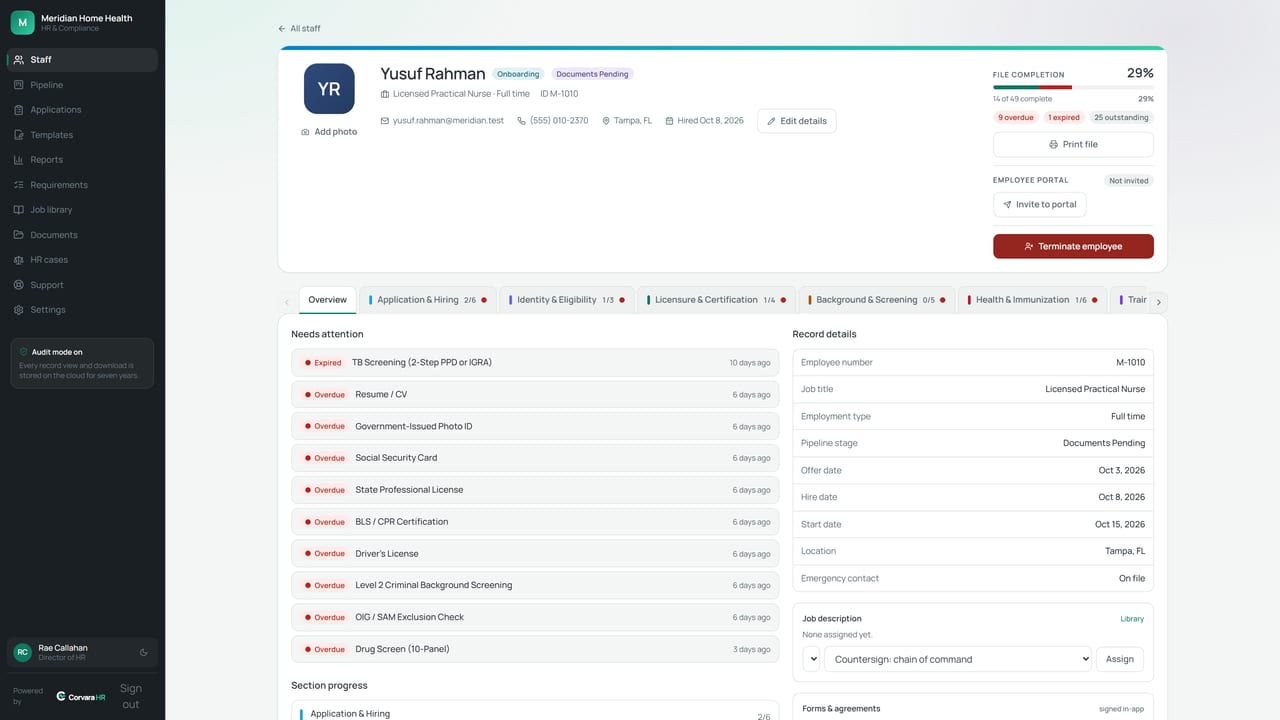Open HR cases in sidebar
1280x720 pixels.
click(x=82, y=260)
